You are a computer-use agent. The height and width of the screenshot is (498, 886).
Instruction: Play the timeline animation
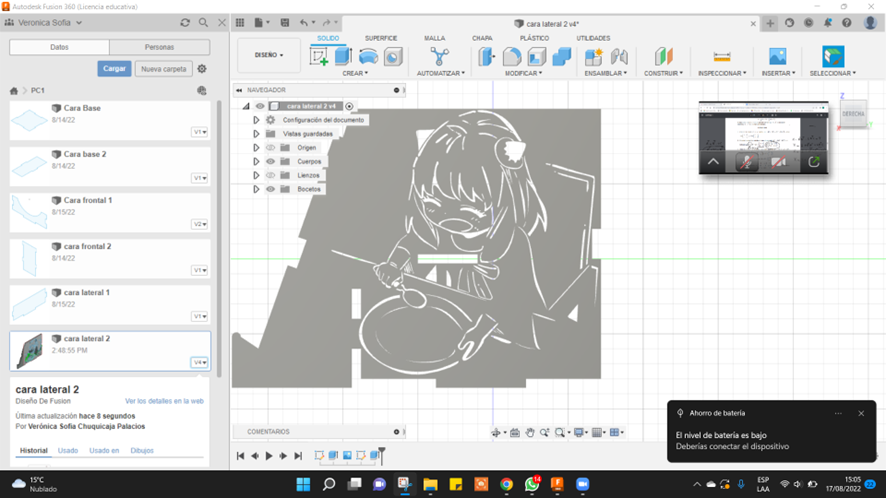coord(269,456)
